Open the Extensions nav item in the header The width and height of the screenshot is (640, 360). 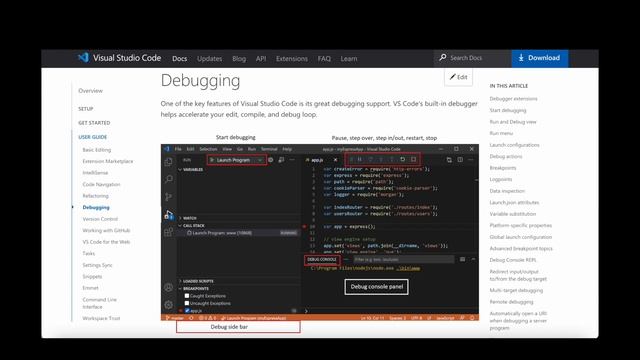(x=292, y=58)
